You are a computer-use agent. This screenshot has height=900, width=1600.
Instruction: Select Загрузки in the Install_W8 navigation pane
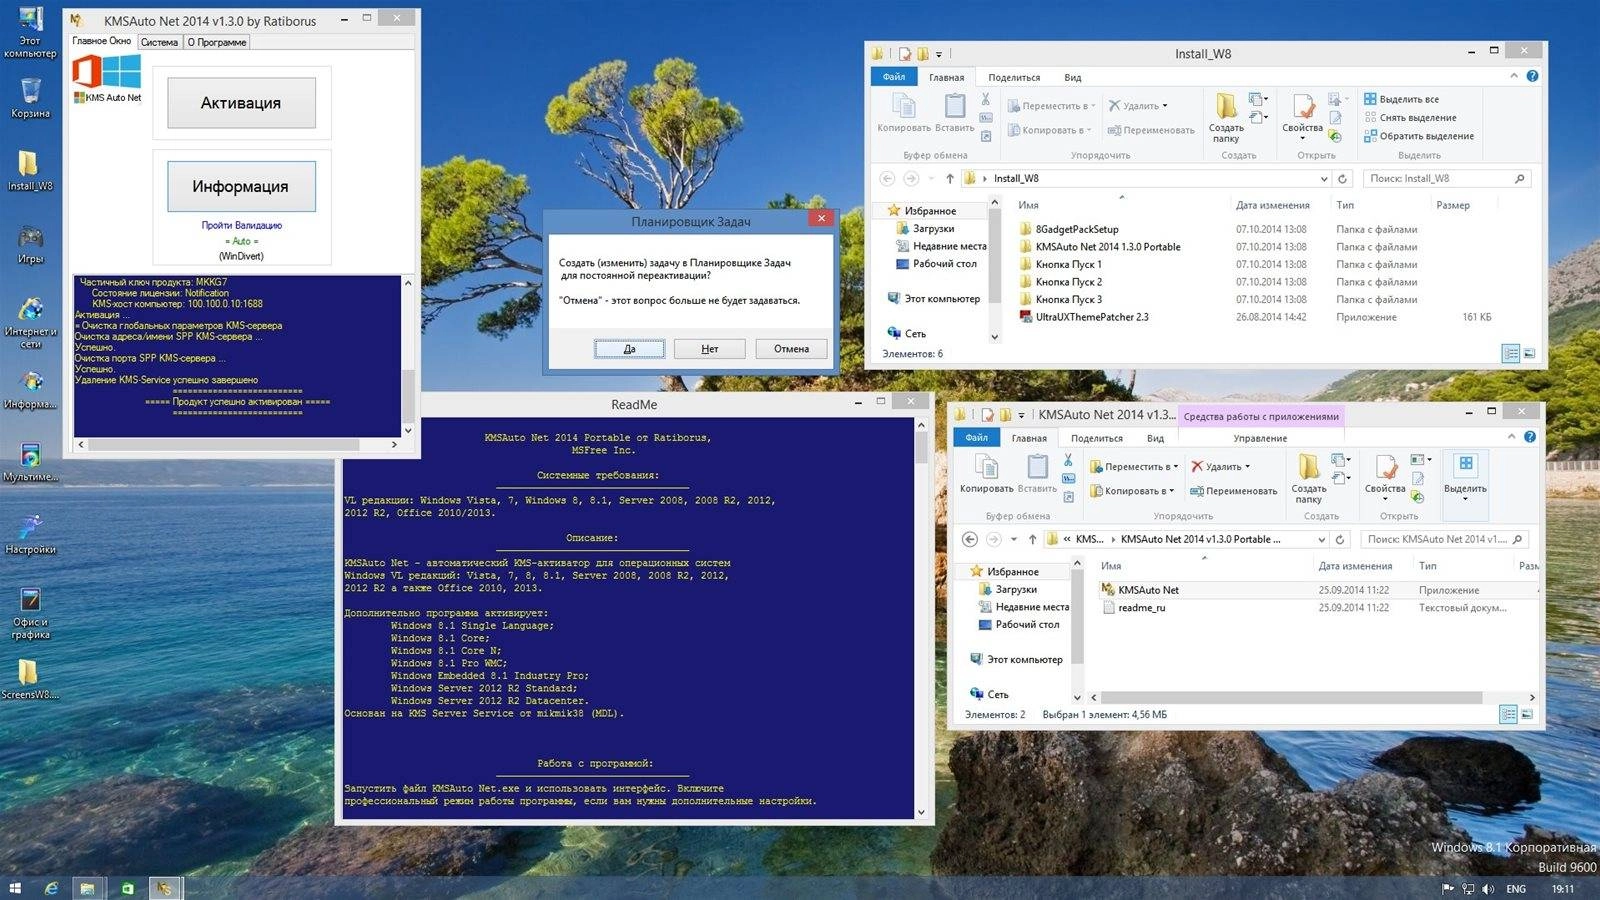coord(925,228)
